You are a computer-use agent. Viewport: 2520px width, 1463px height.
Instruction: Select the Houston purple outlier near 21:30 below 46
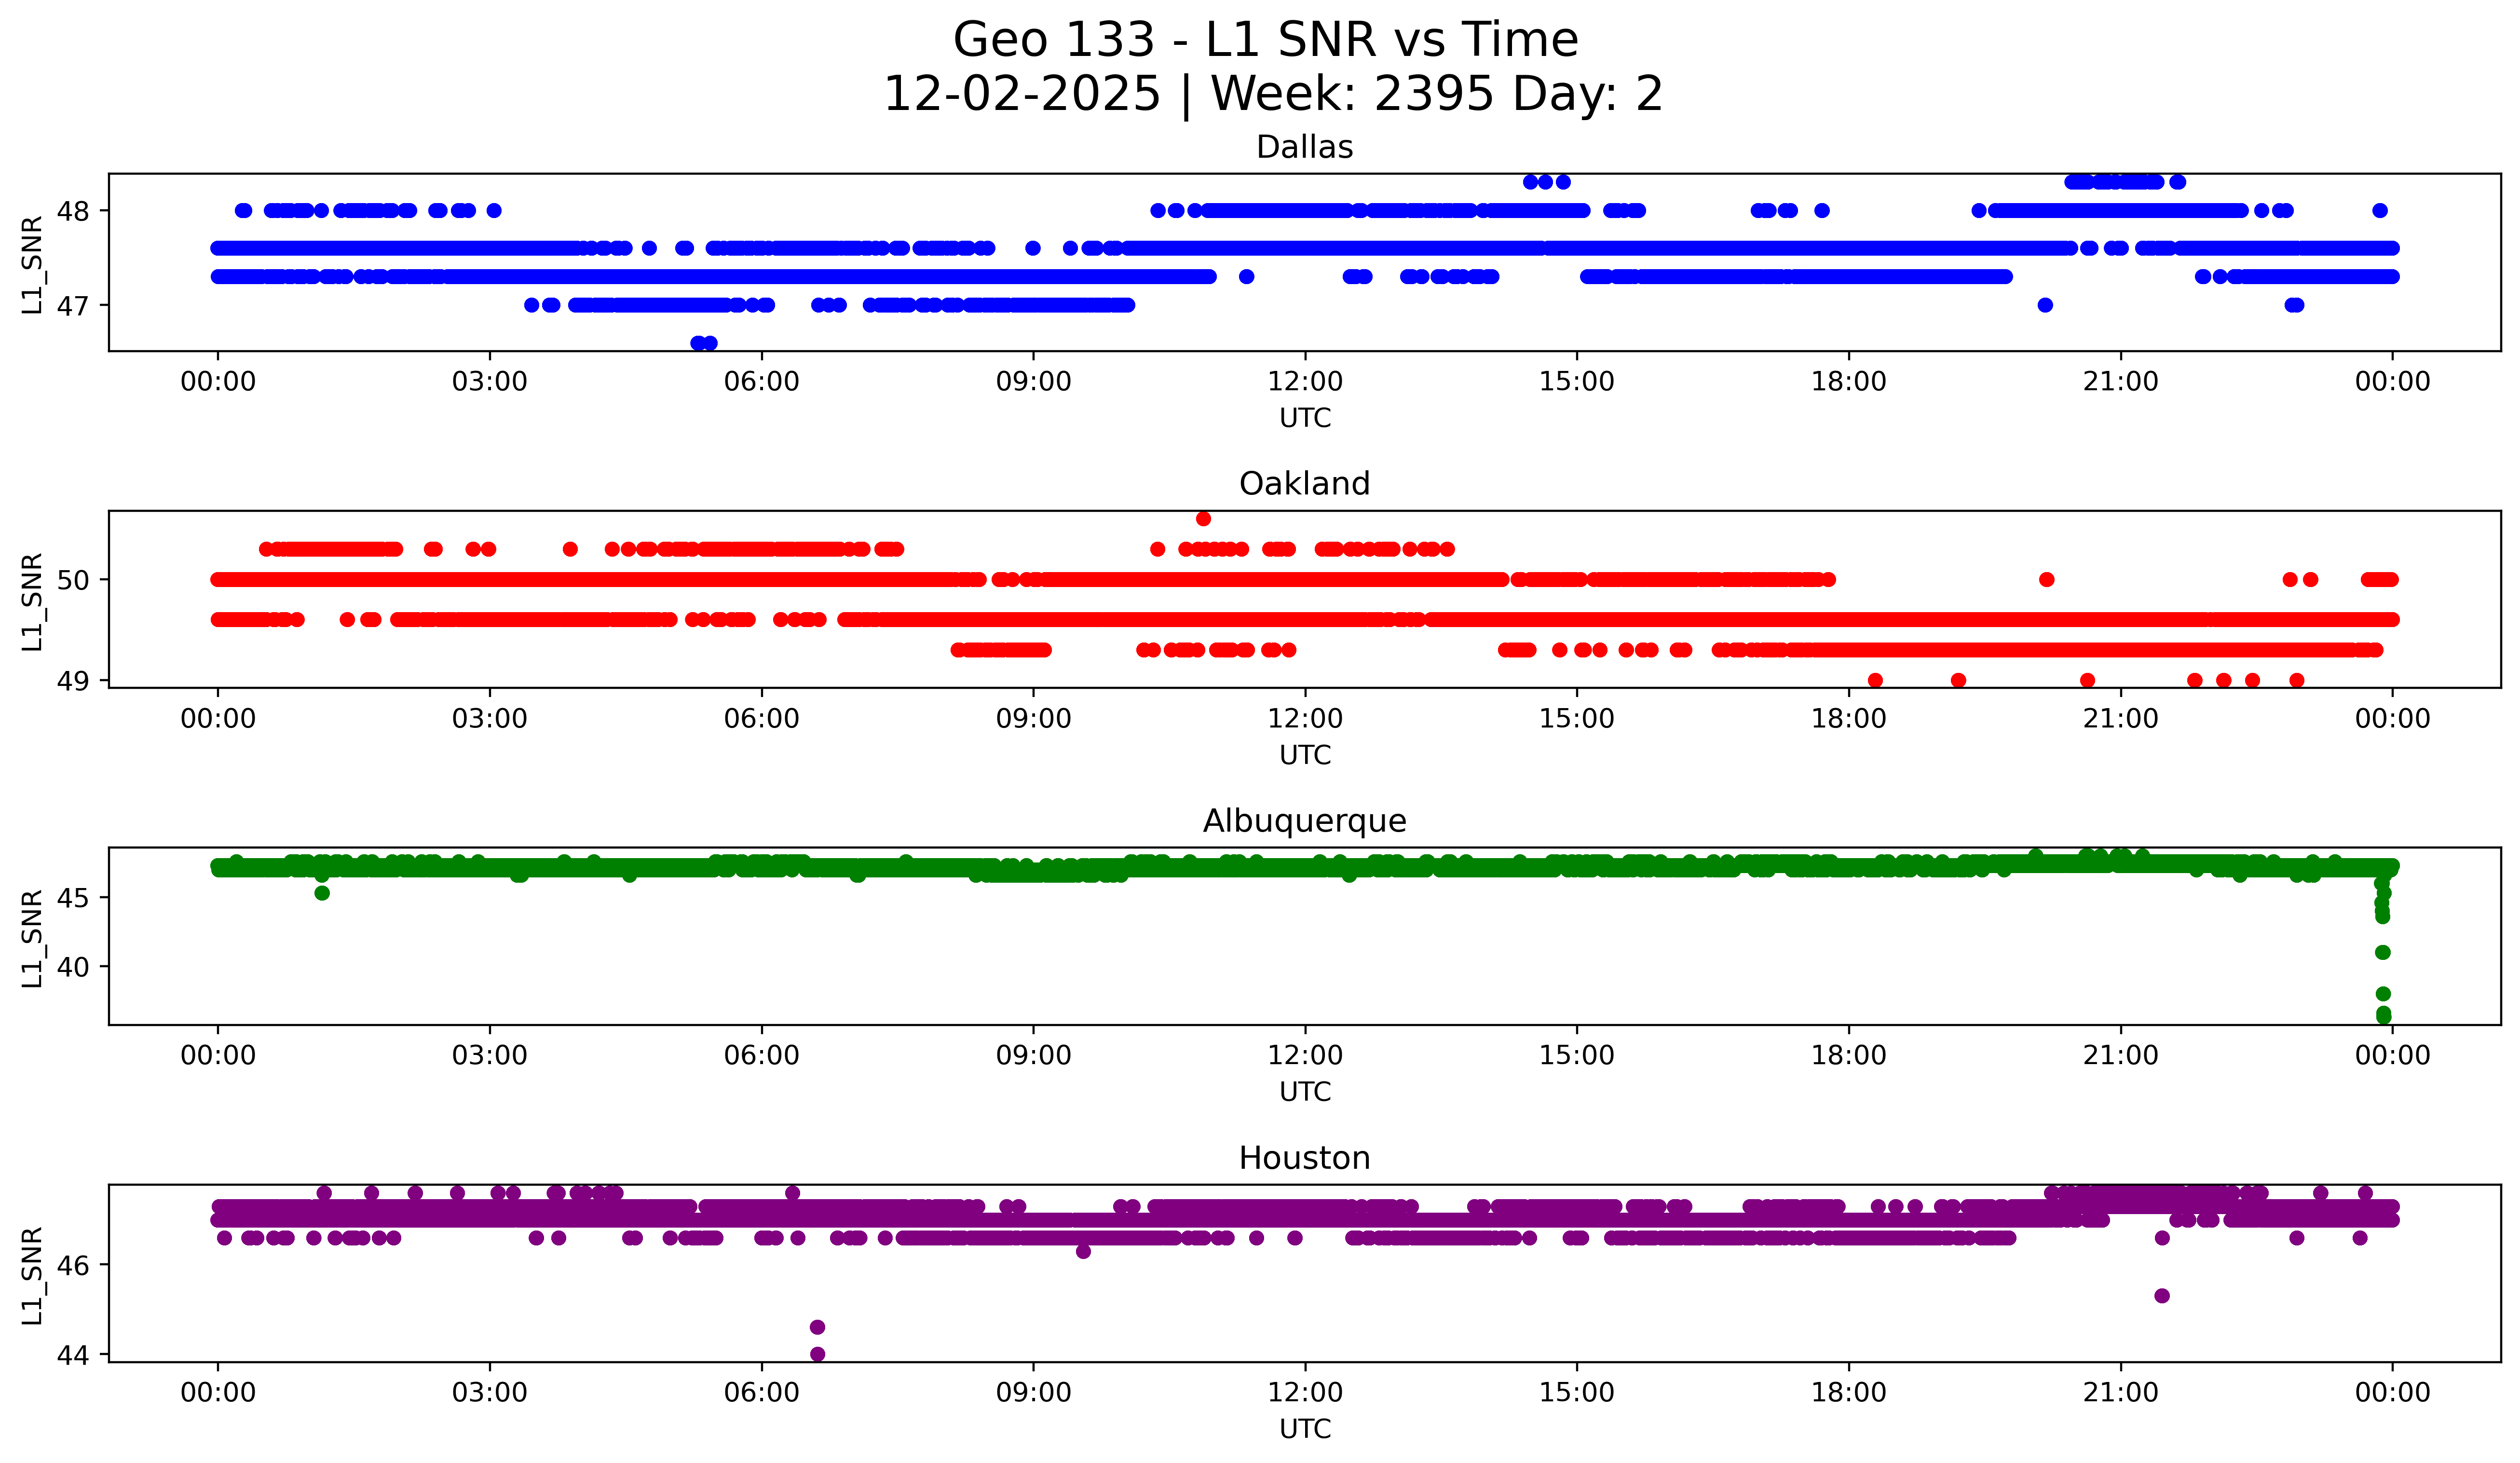(x=2162, y=1295)
